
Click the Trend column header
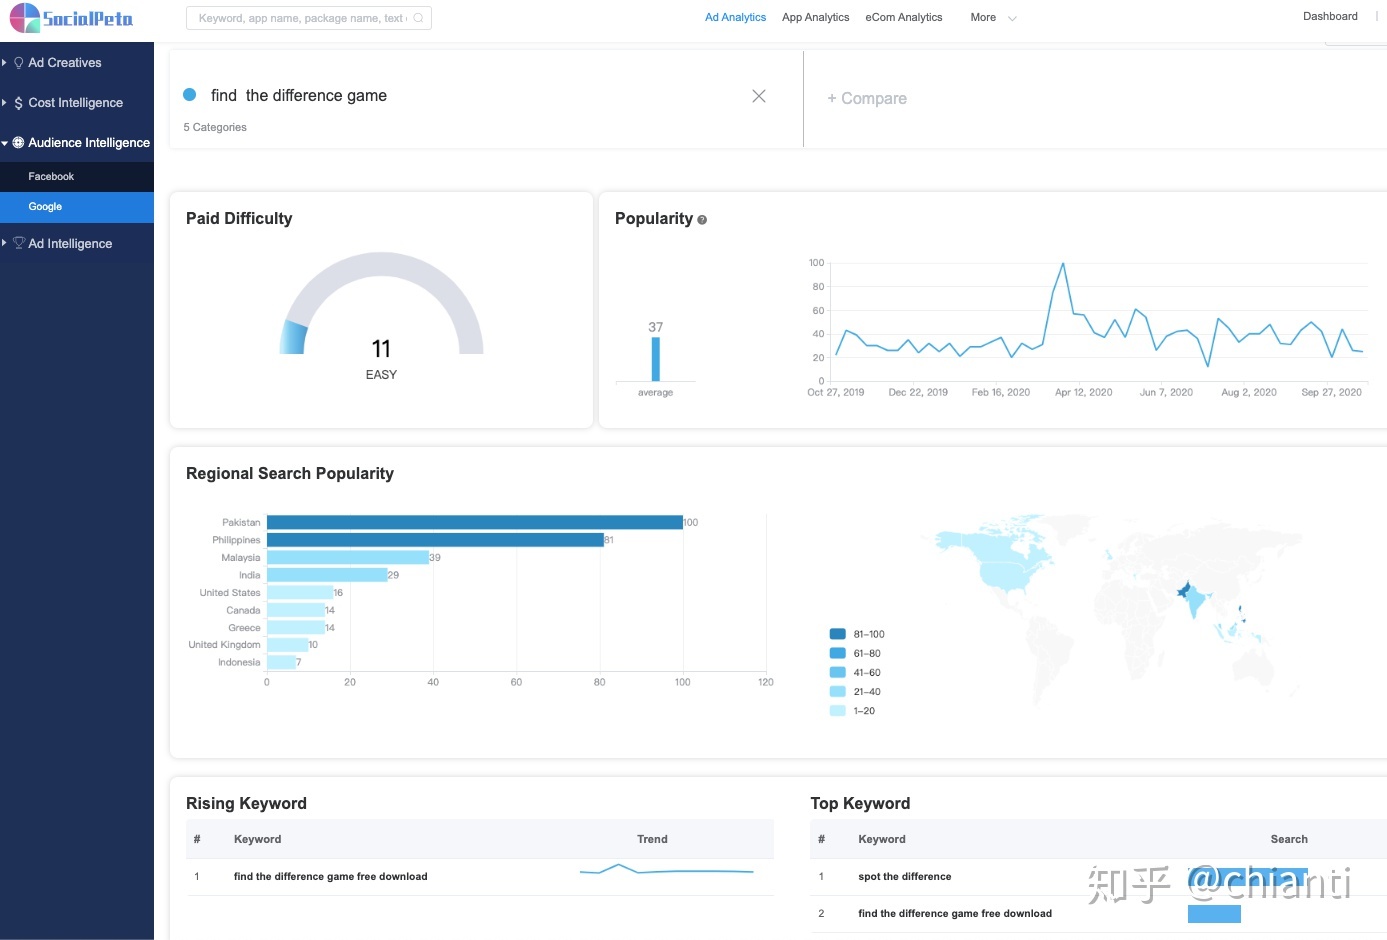[x=652, y=839]
